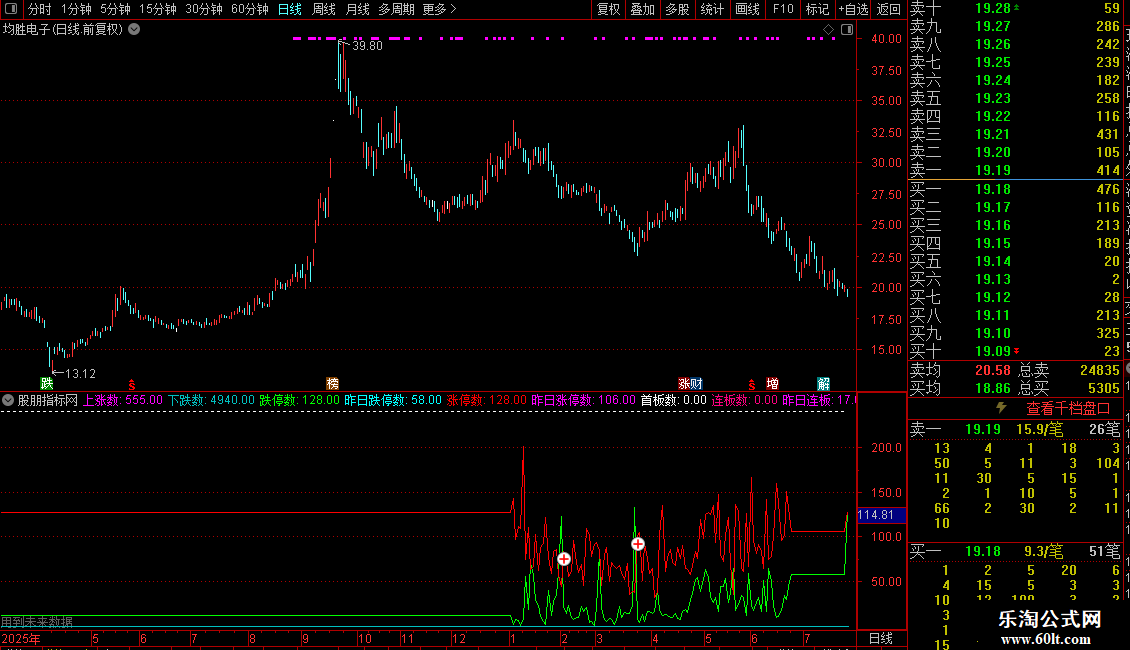Click the 标记 mark button
Image resolution: width=1130 pixels, height=650 pixels.
point(817,9)
